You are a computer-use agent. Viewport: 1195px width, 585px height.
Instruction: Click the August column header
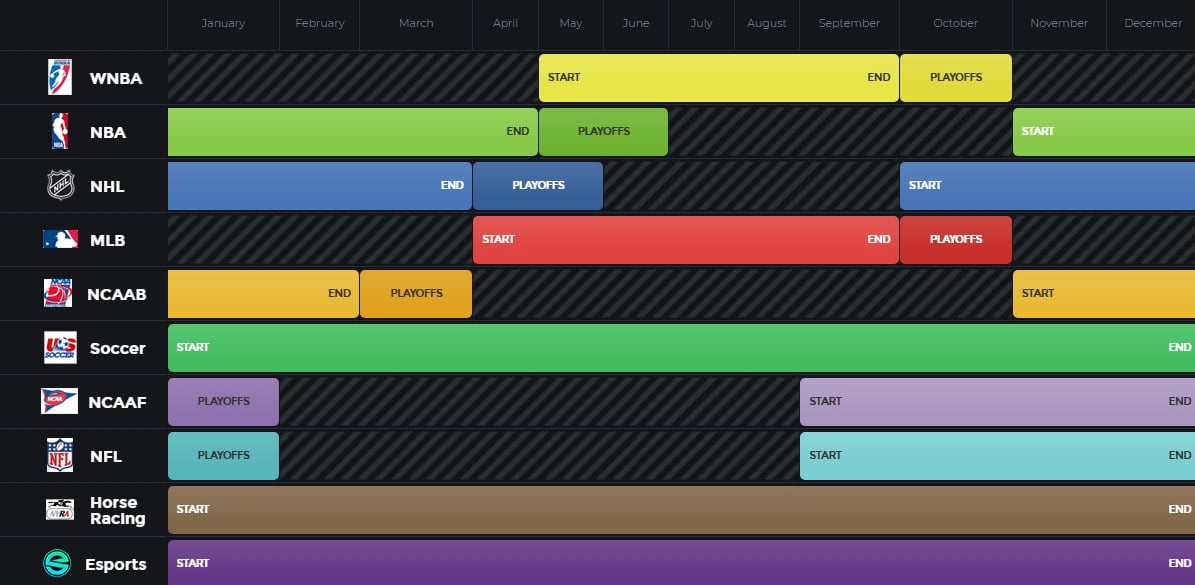(x=767, y=24)
